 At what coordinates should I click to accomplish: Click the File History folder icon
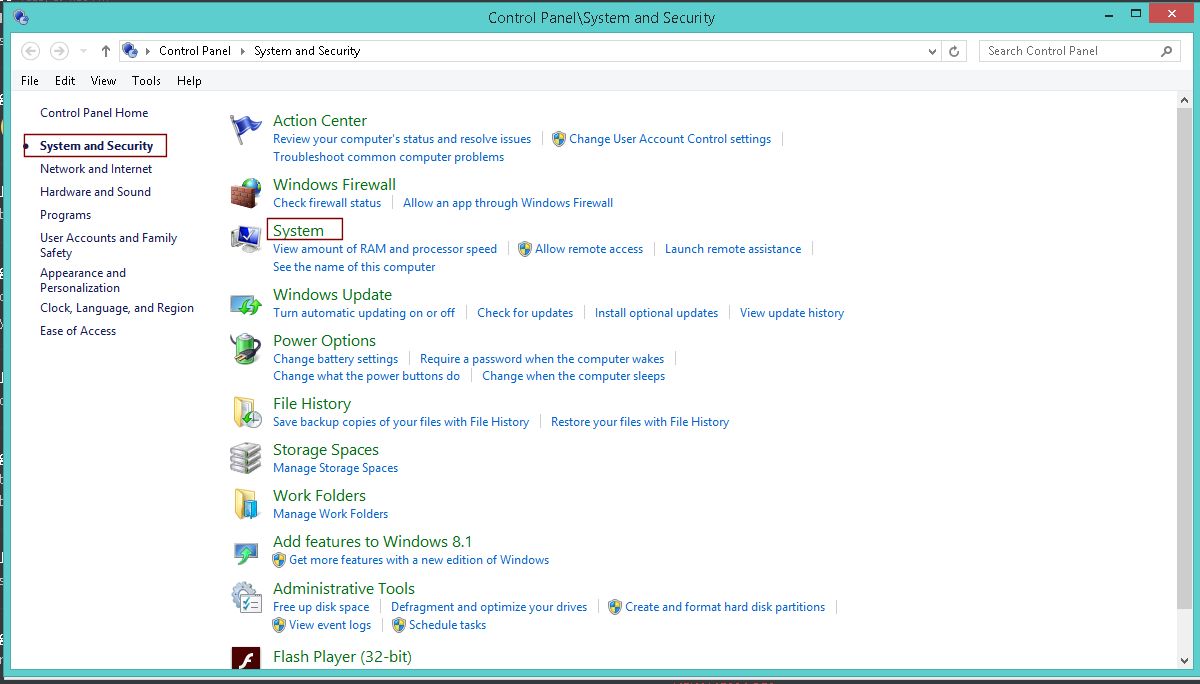[x=245, y=412]
